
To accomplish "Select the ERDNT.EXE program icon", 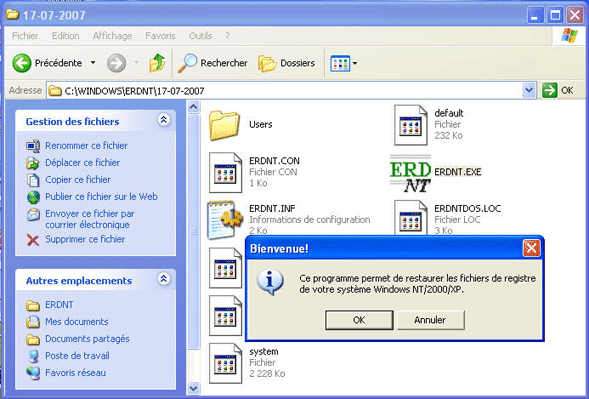I will 411,173.
